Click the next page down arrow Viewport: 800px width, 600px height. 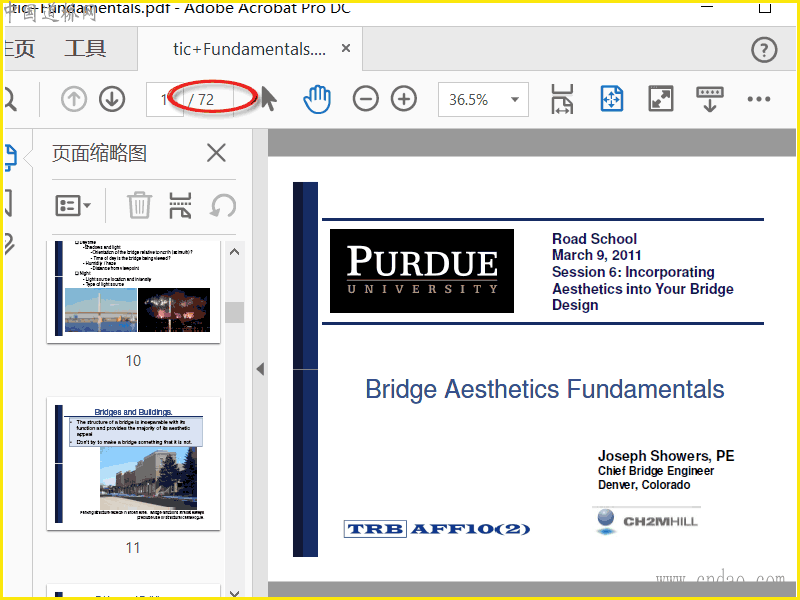point(112,99)
